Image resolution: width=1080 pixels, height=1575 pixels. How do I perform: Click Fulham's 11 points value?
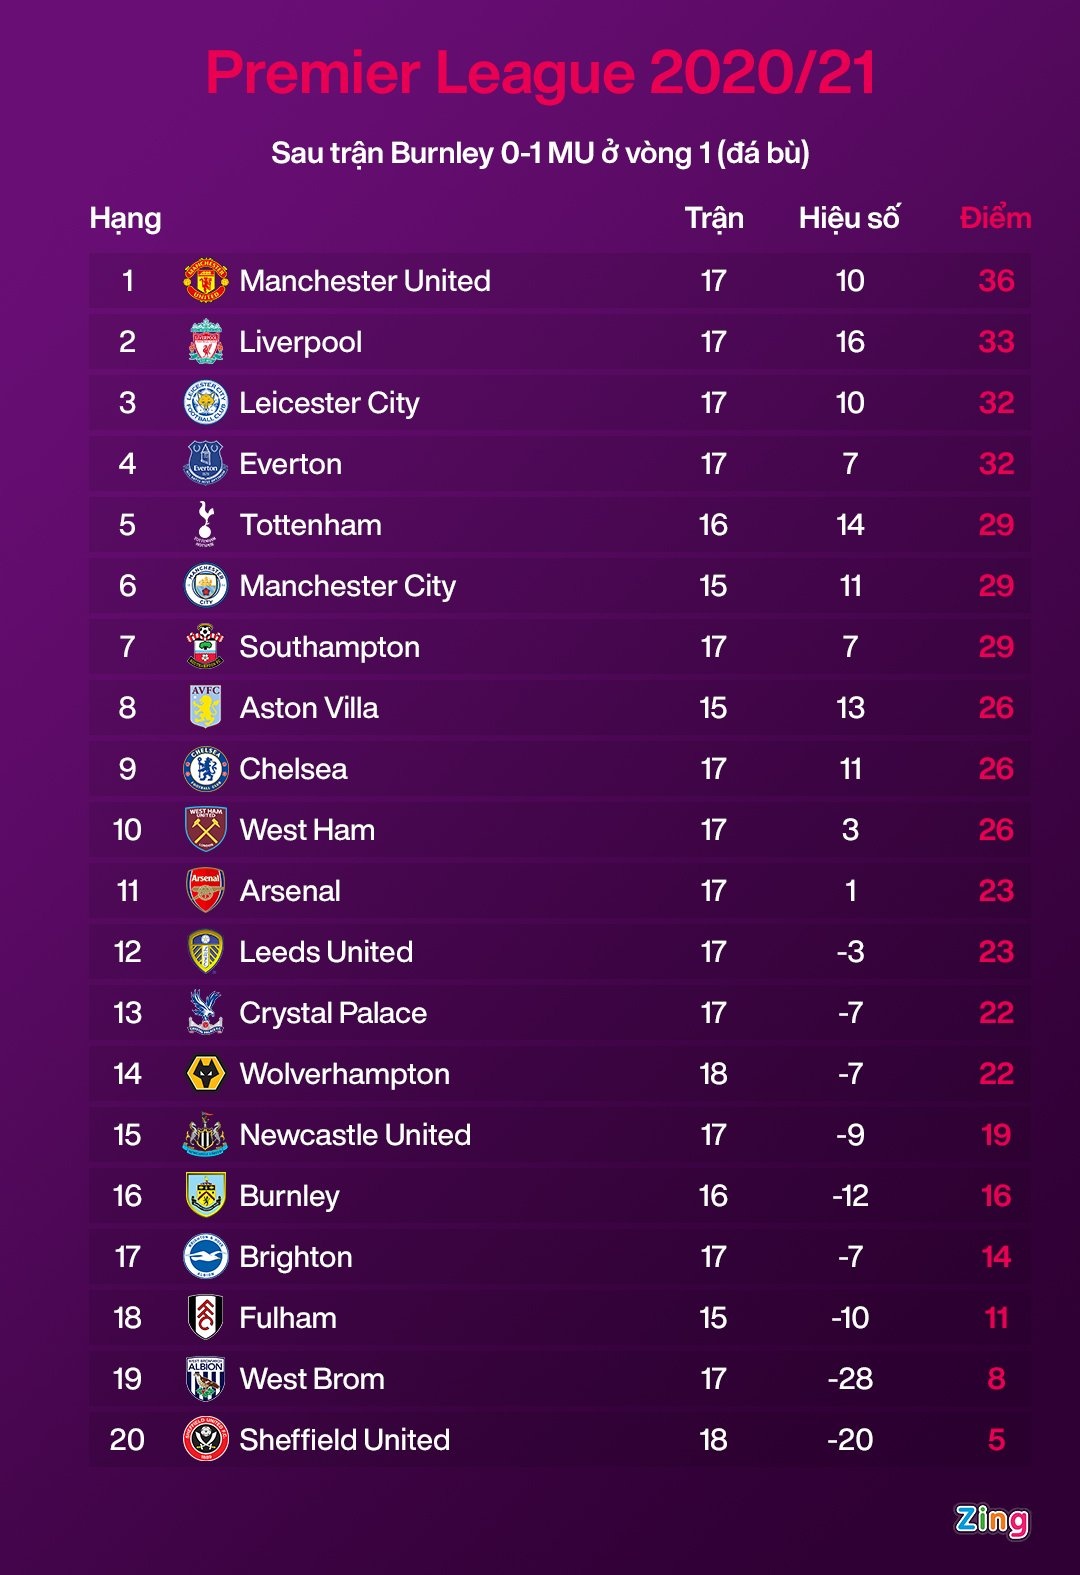(x=996, y=1318)
